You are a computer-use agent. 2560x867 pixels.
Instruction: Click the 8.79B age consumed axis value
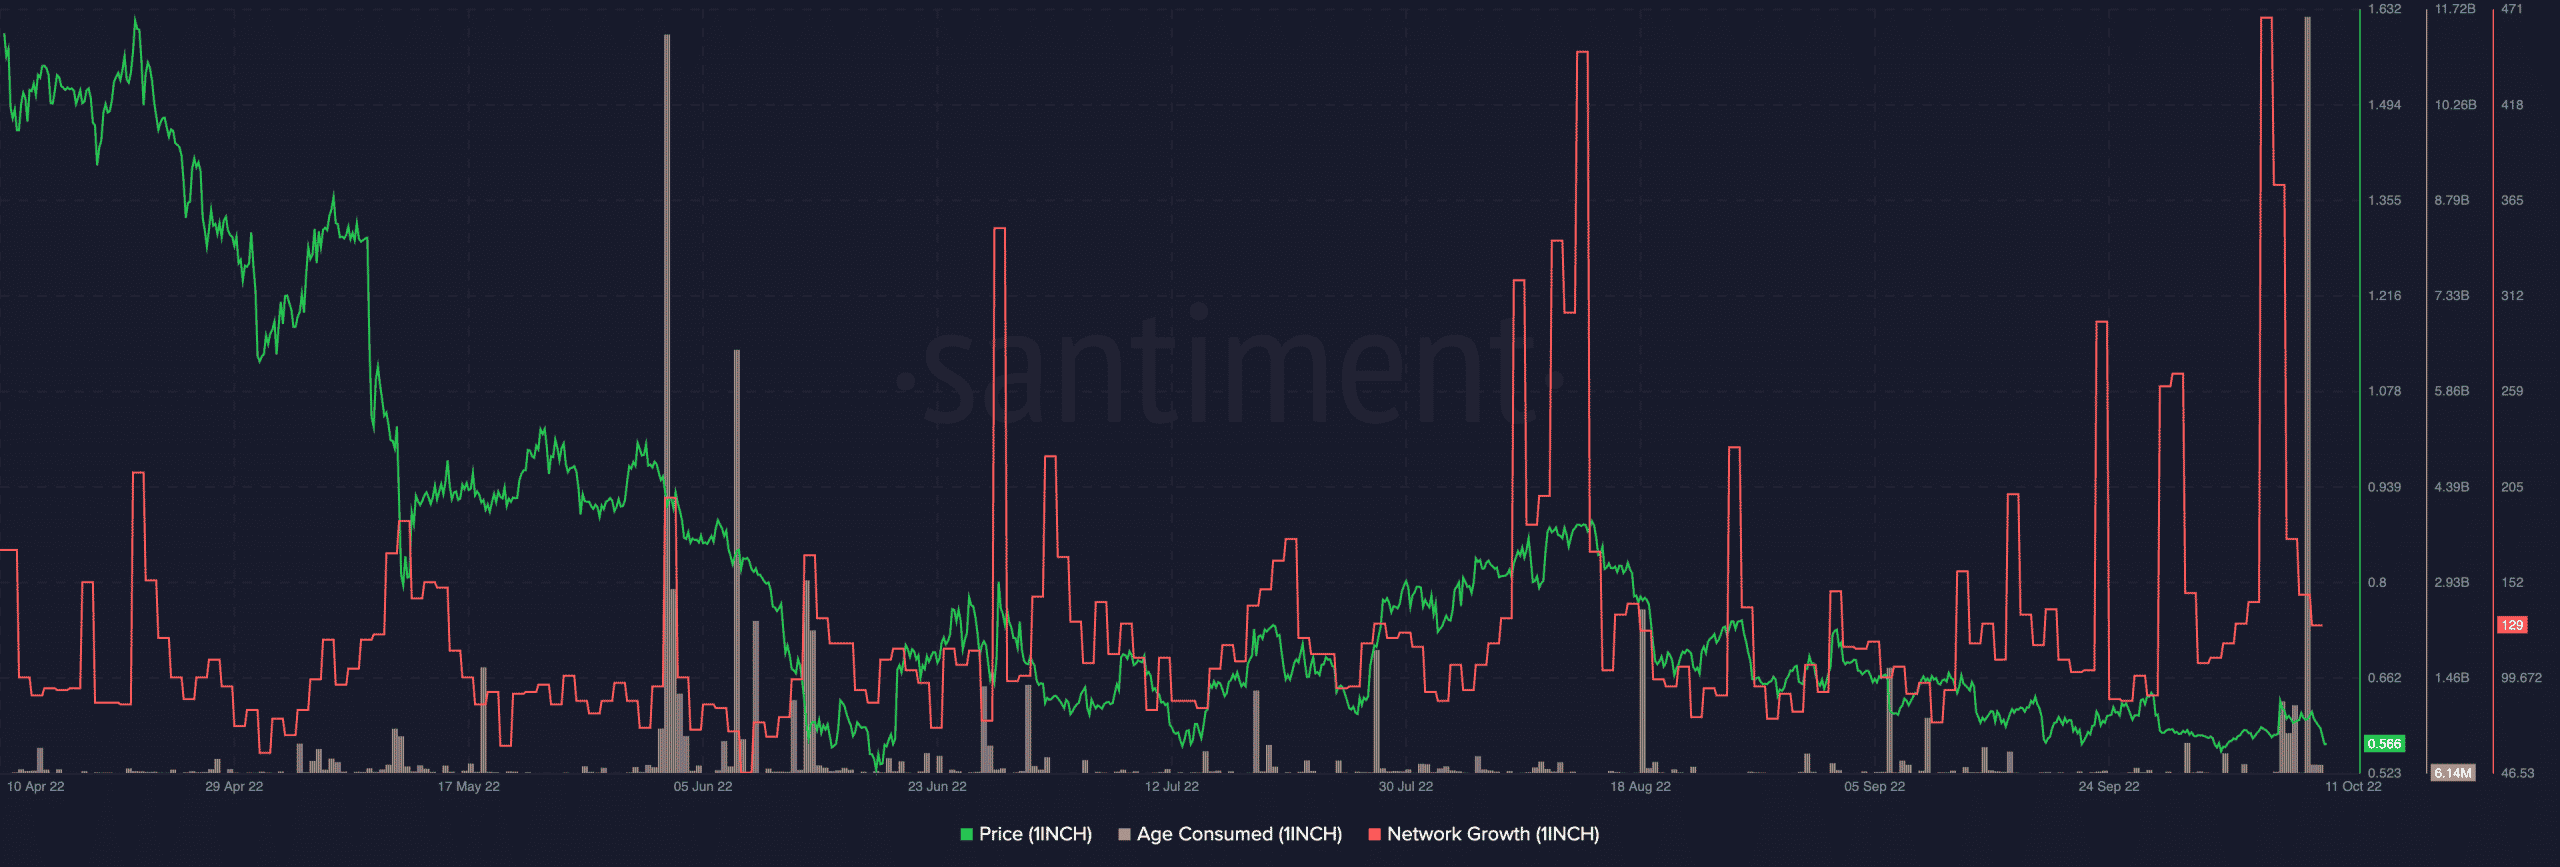(2452, 201)
